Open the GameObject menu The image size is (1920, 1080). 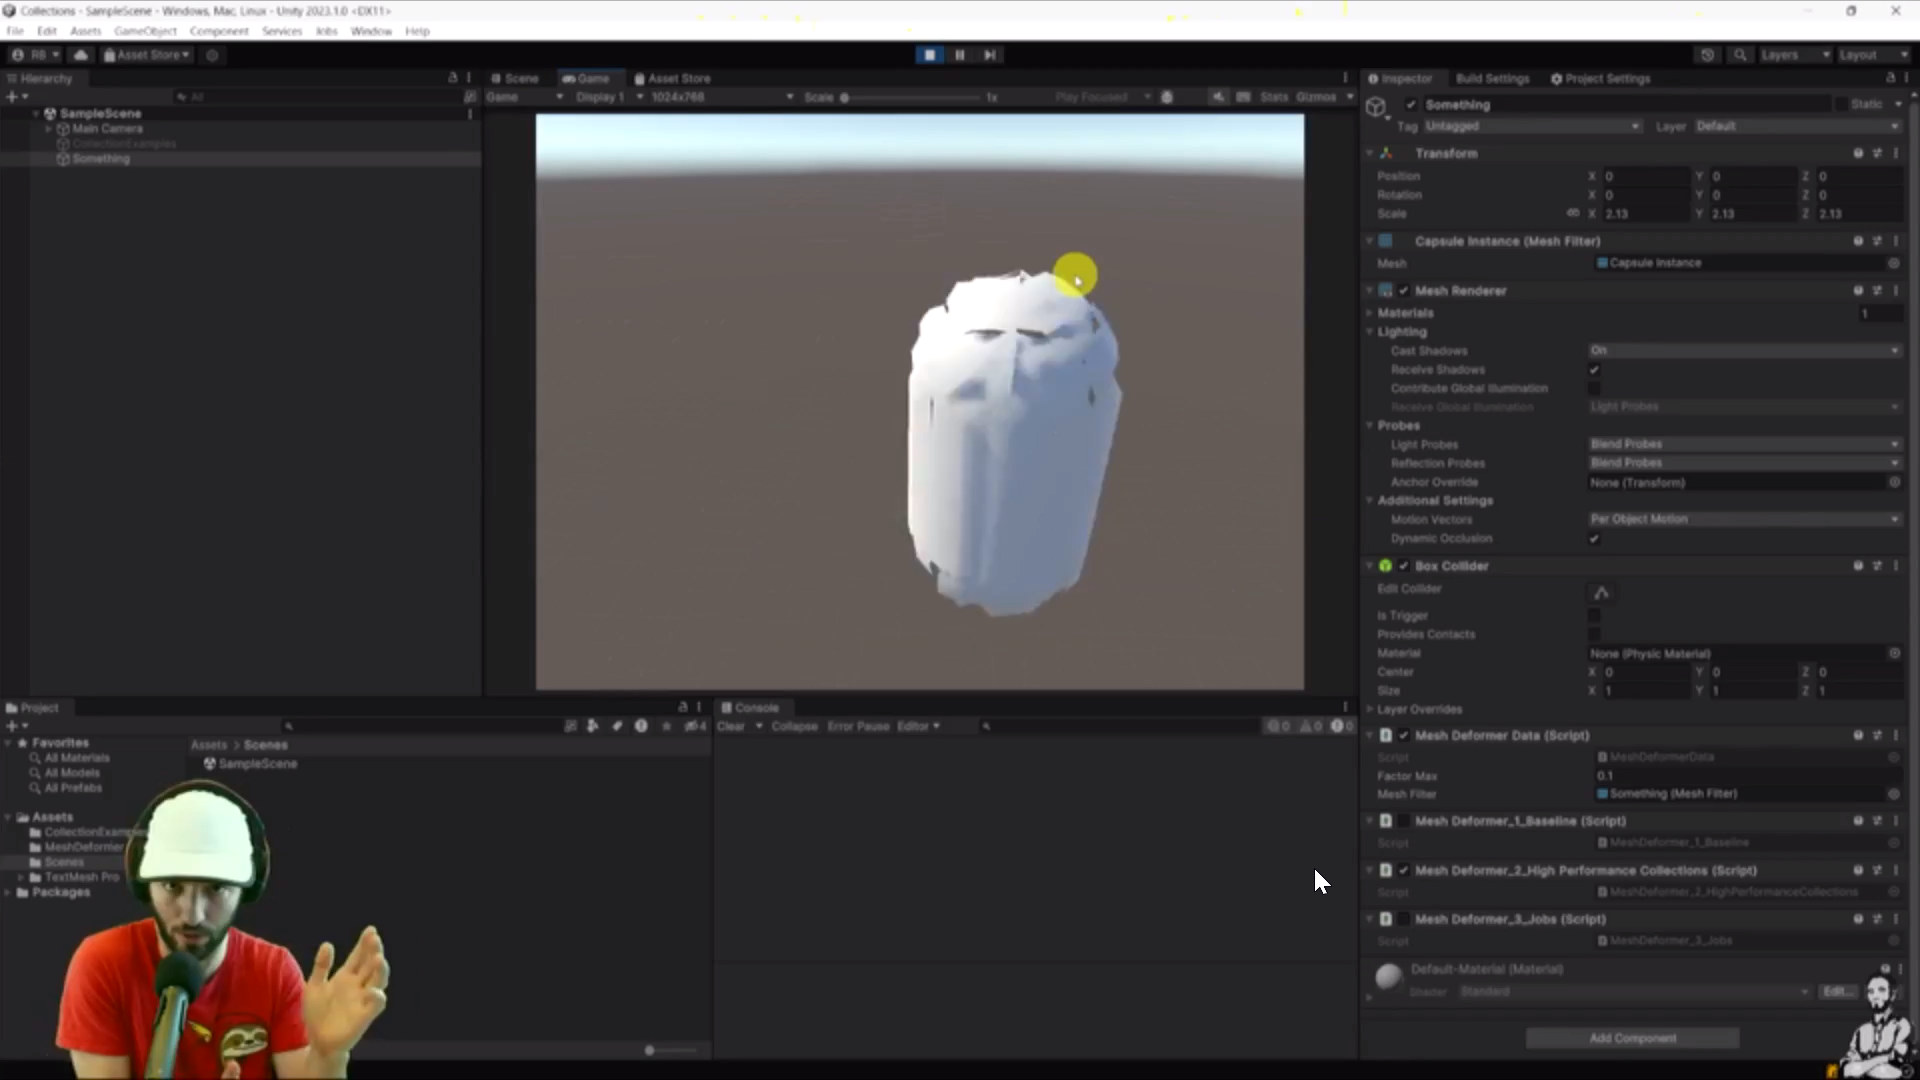[145, 31]
